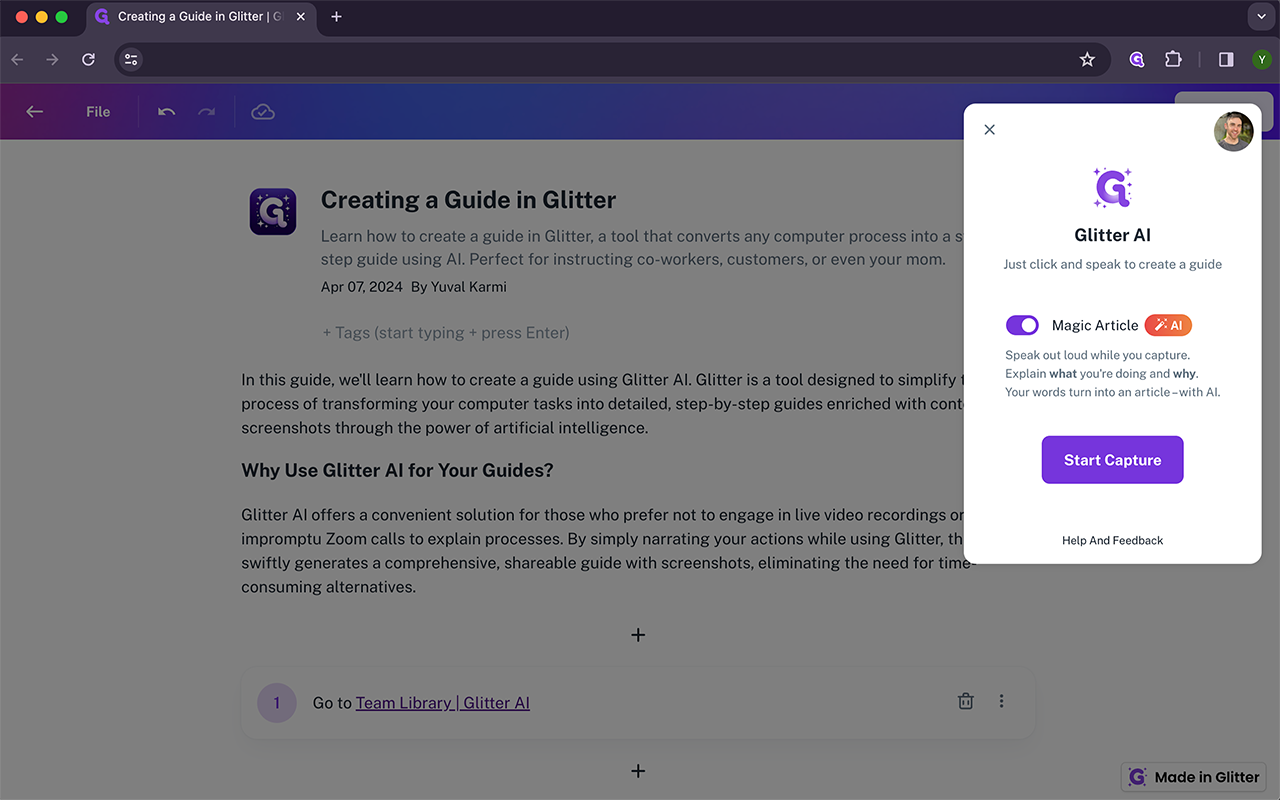This screenshot has width=1280, height=800.
Task: Undo the last edit
Action: [x=166, y=112]
